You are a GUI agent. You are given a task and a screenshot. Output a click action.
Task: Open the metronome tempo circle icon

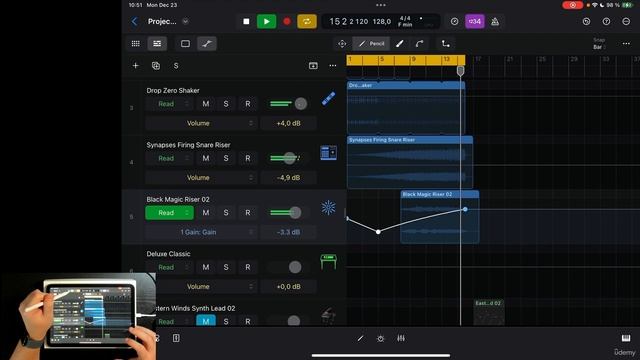tap(454, 21)
